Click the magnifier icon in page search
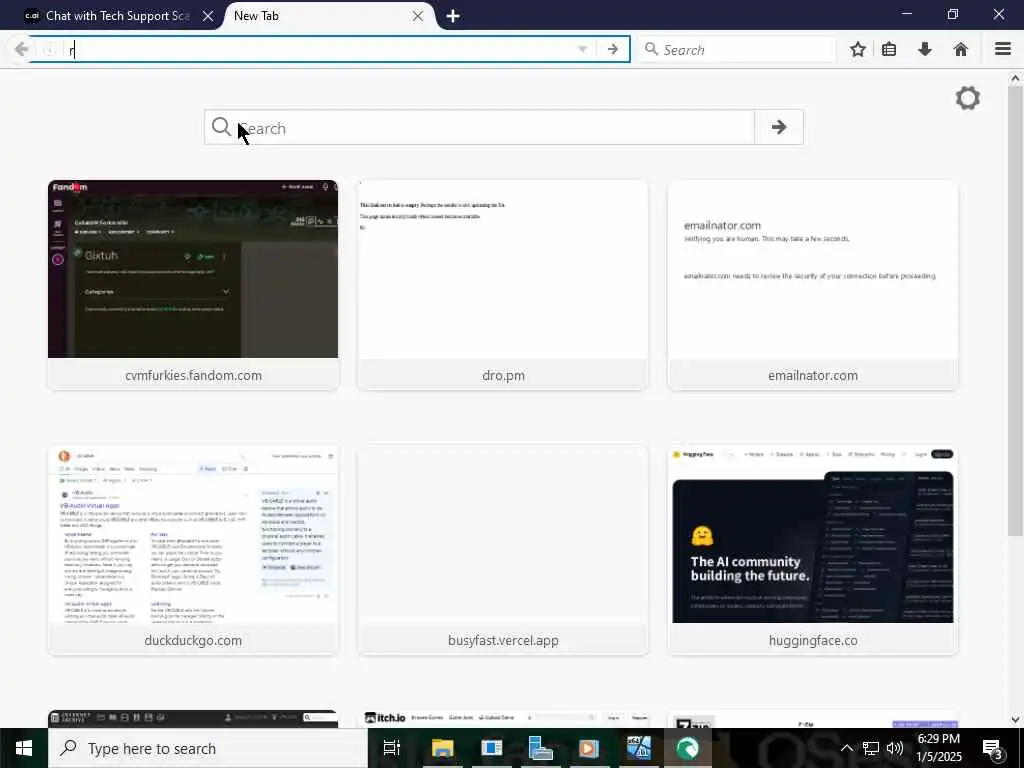 [221, 127]
